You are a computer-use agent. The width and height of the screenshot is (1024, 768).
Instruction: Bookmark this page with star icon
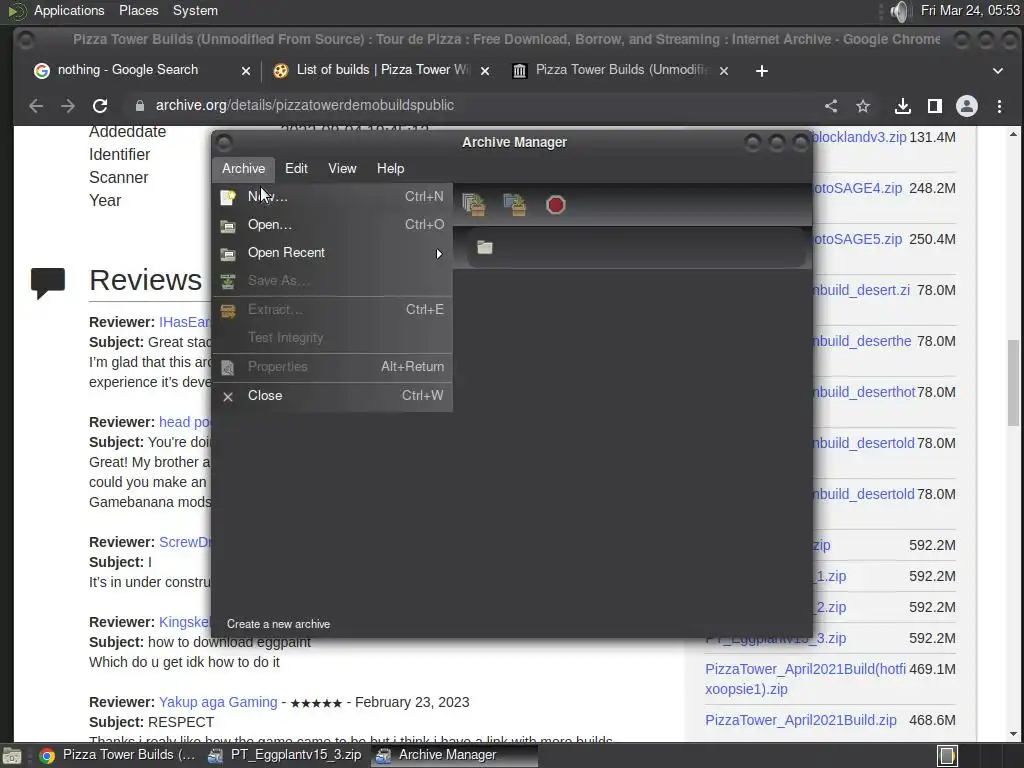tap(863, 106)
